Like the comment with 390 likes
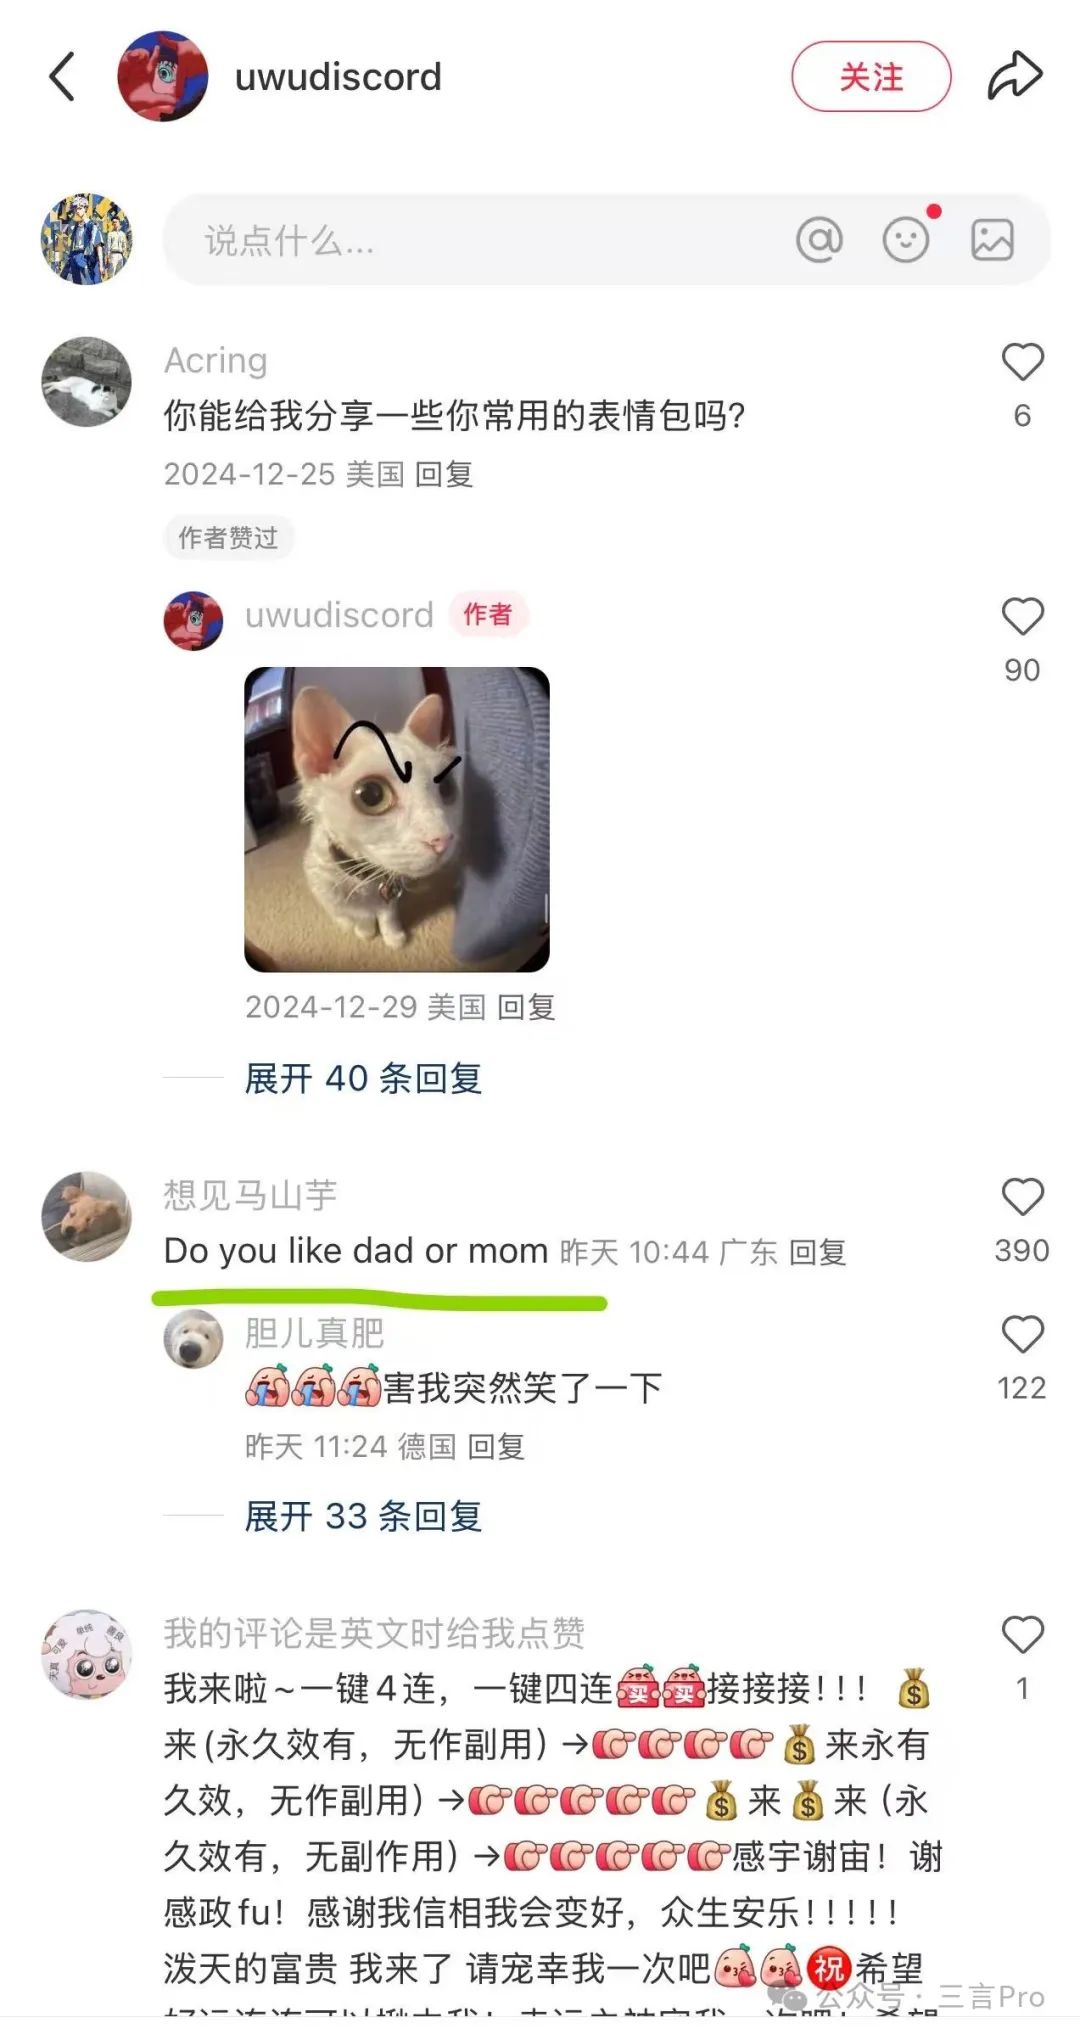 tap(1022, 1197)
